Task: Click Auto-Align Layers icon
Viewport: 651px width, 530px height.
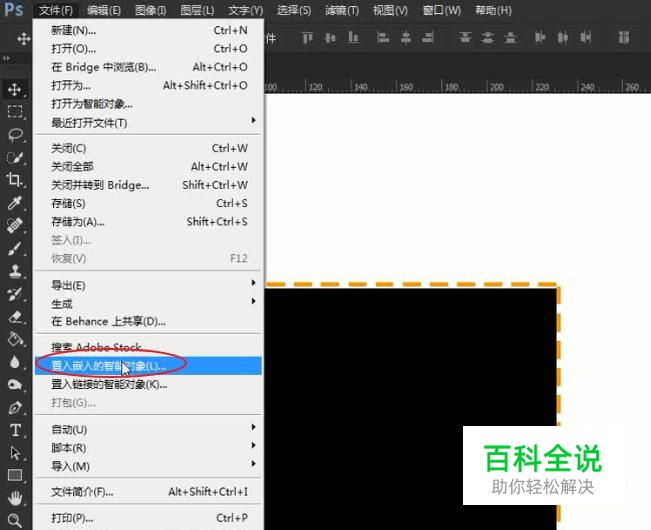Action: coord(624,37)
